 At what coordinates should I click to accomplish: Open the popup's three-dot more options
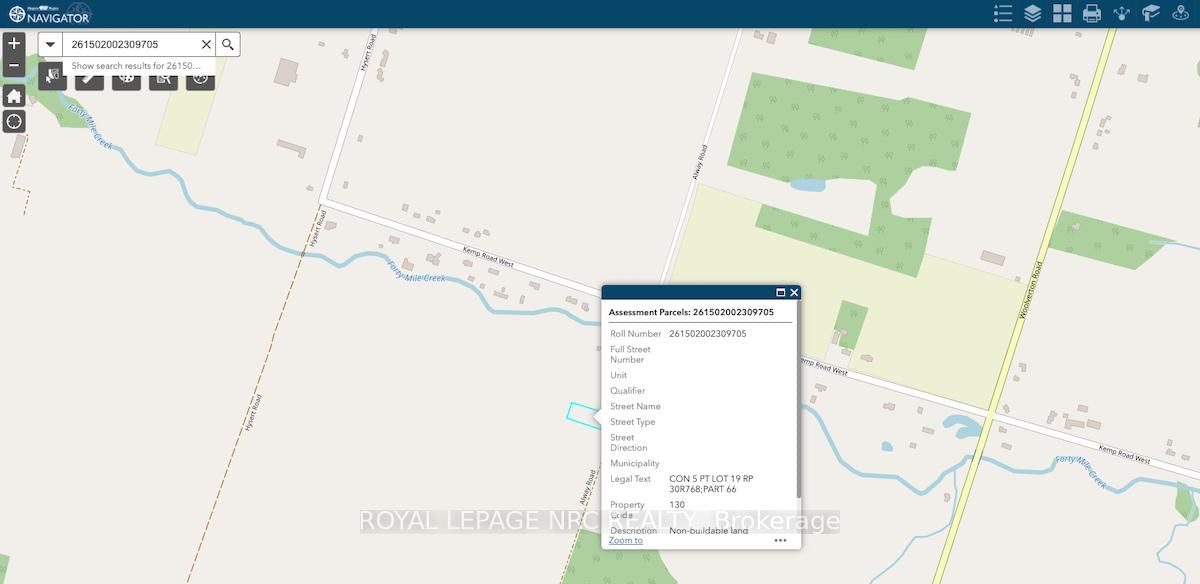780,540
